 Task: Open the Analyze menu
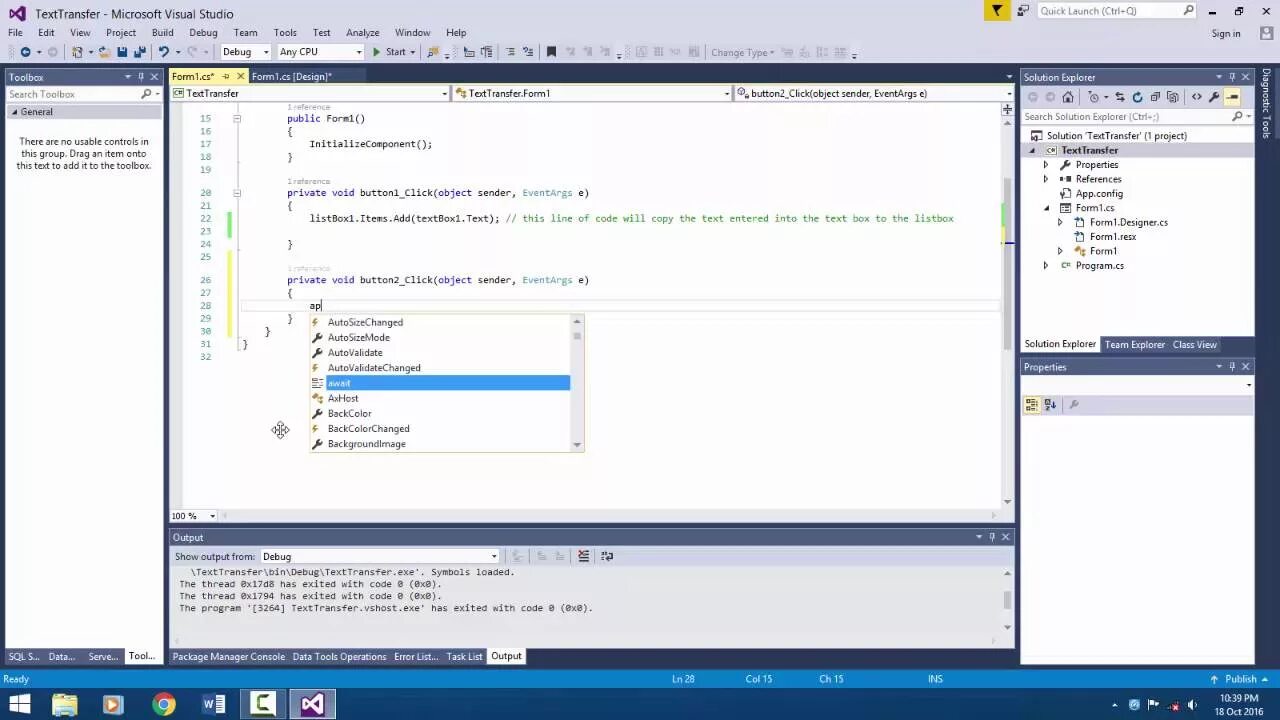362,33
